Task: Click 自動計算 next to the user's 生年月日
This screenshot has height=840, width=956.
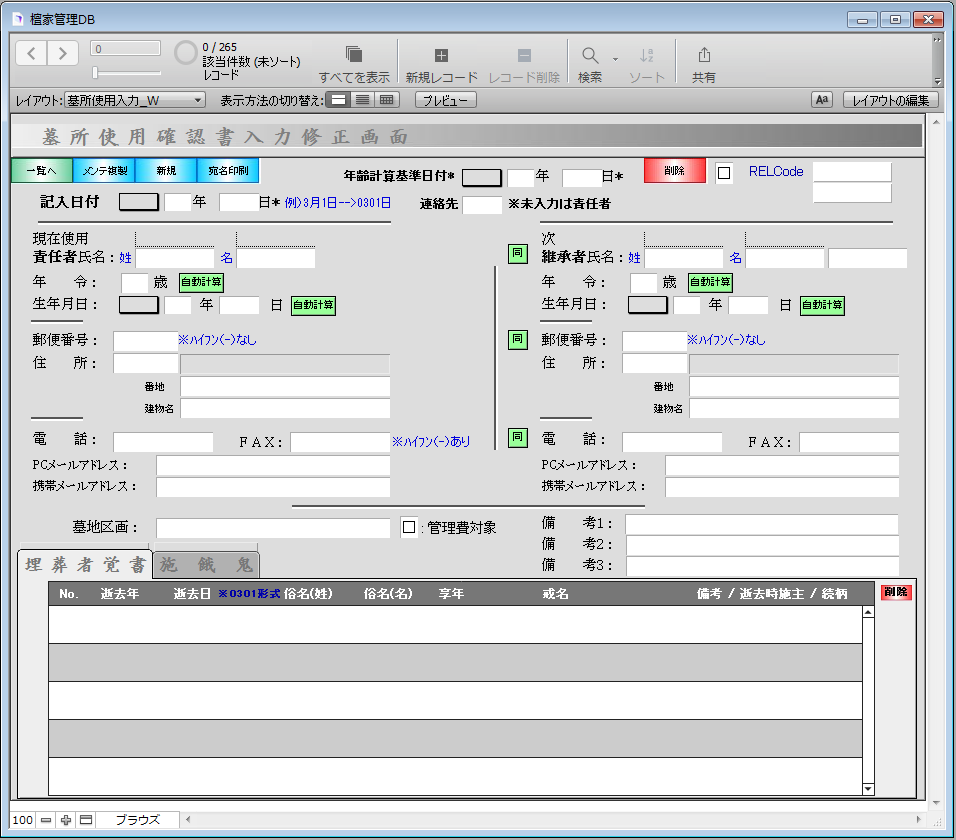Action: pyautogui.click(x=313, y=305)
